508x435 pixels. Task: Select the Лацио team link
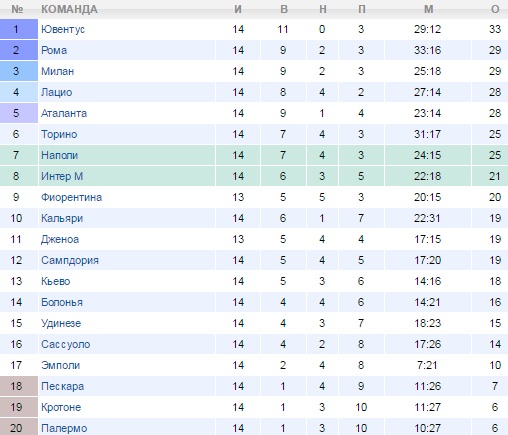56,92
